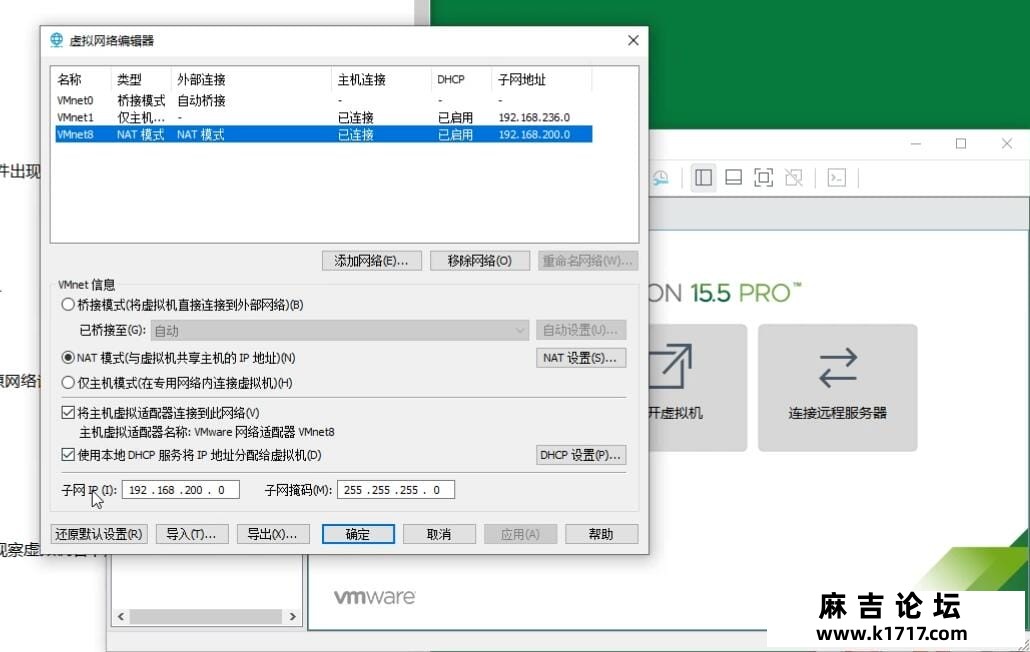
Task: Click the 导出 (Export) button
Action: (272, 534)
